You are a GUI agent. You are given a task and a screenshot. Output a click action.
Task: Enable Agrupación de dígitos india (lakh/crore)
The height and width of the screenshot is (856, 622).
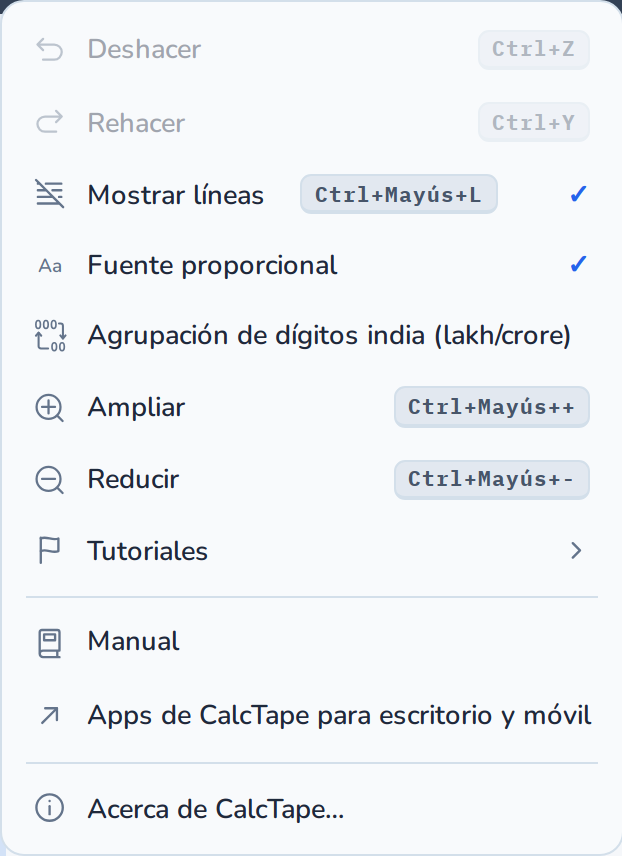[x=311, y=335]
